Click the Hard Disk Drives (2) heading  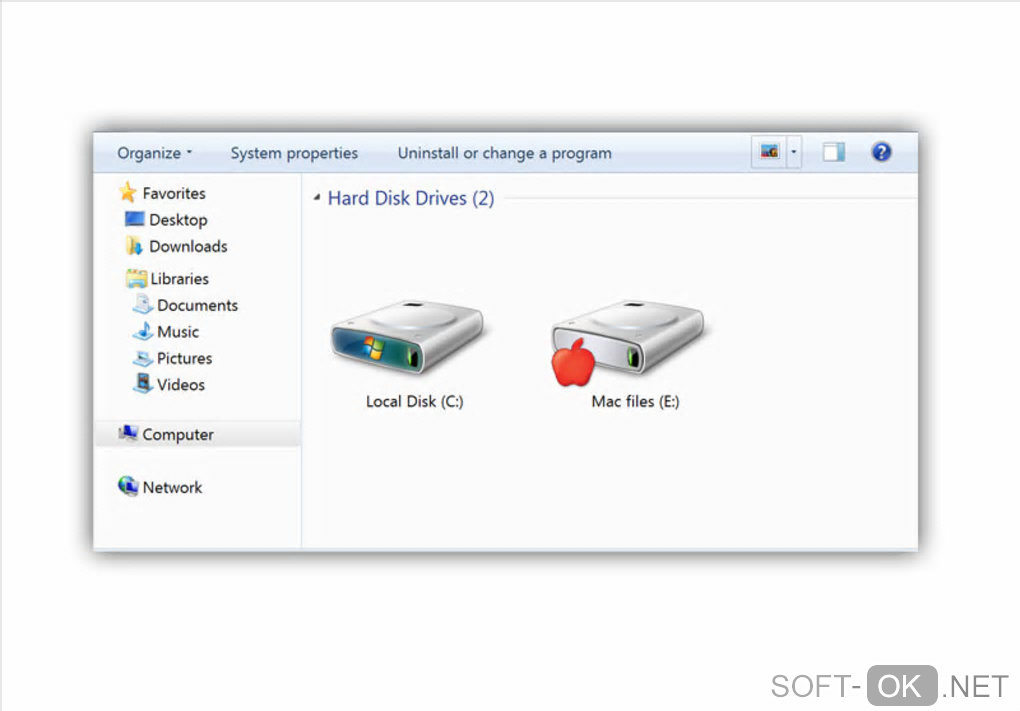[x=410, y=198]
